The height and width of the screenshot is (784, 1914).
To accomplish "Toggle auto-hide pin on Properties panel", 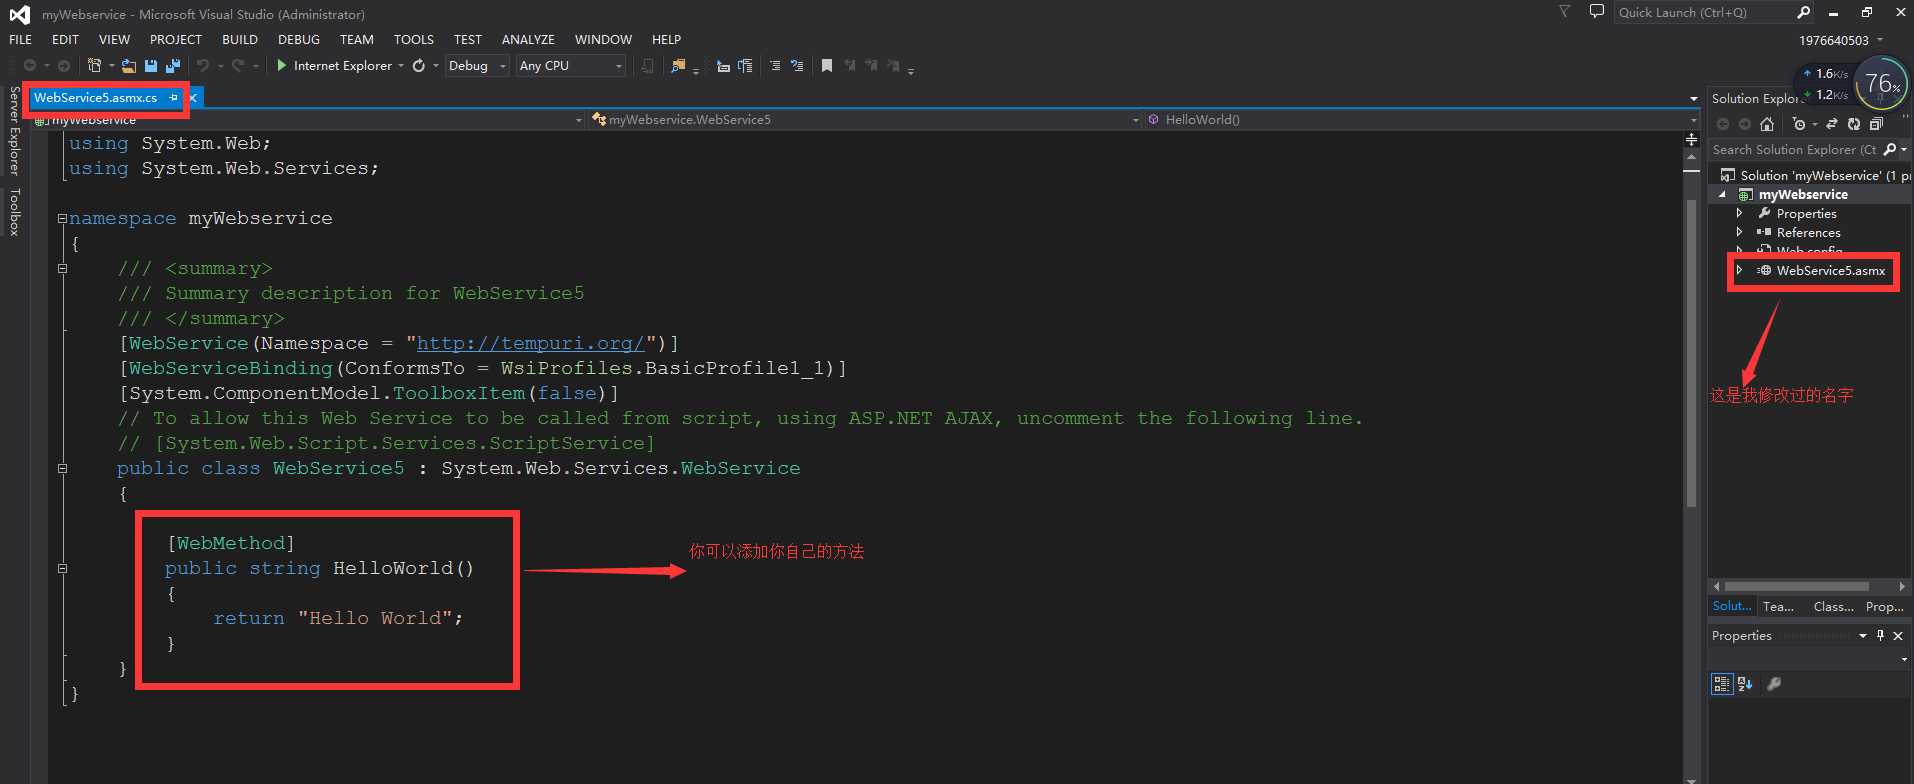I will pyautogui.click(x=1880, y=635).
